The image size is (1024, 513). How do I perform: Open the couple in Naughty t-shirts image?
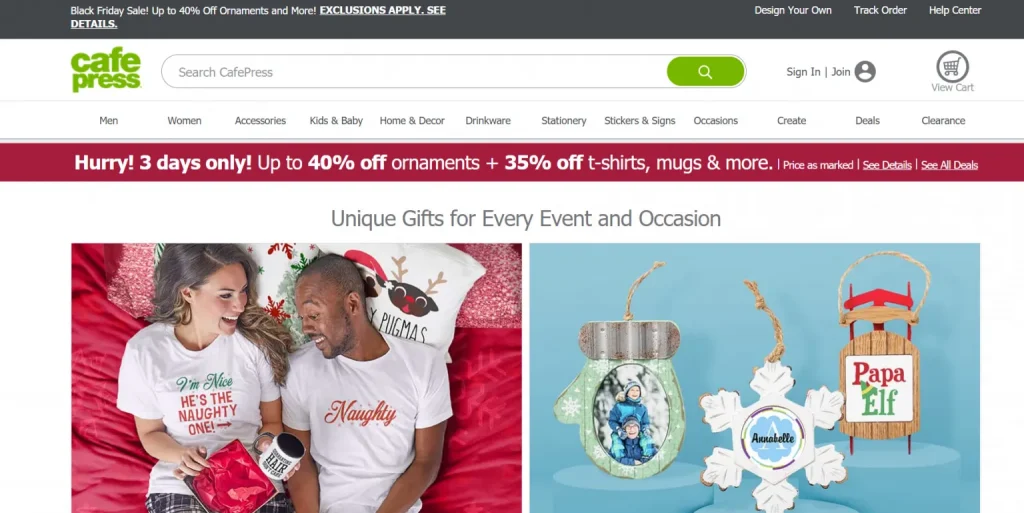296,378
